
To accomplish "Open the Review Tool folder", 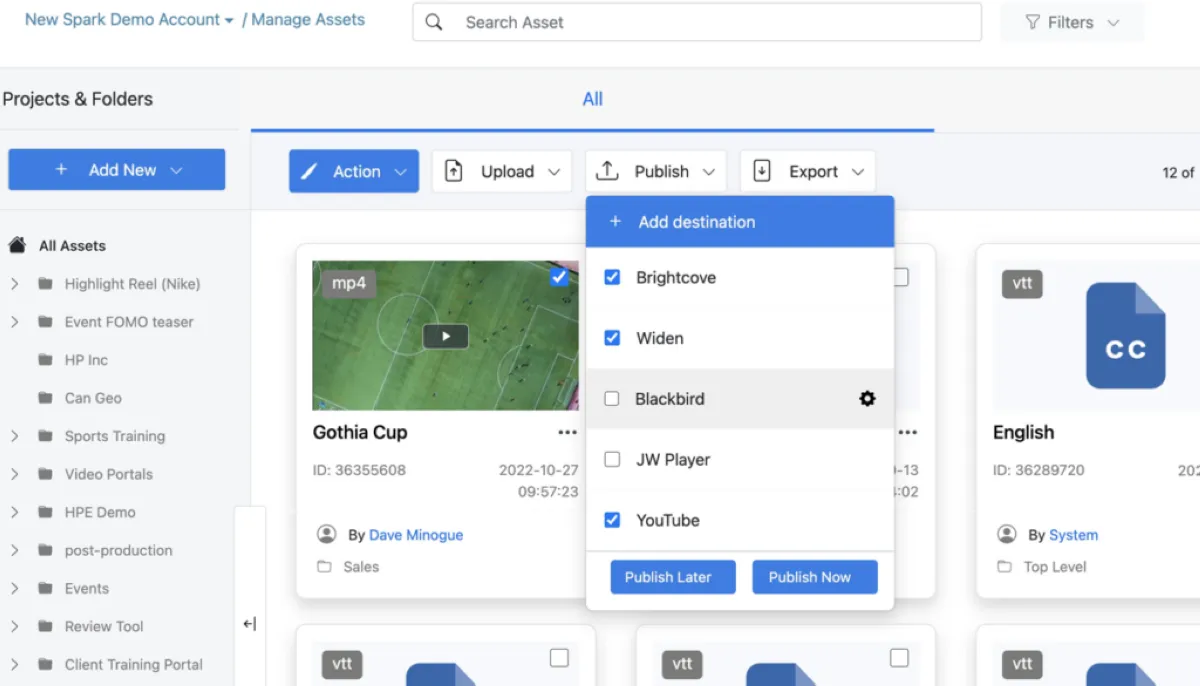I will click(x=104, y=626).
